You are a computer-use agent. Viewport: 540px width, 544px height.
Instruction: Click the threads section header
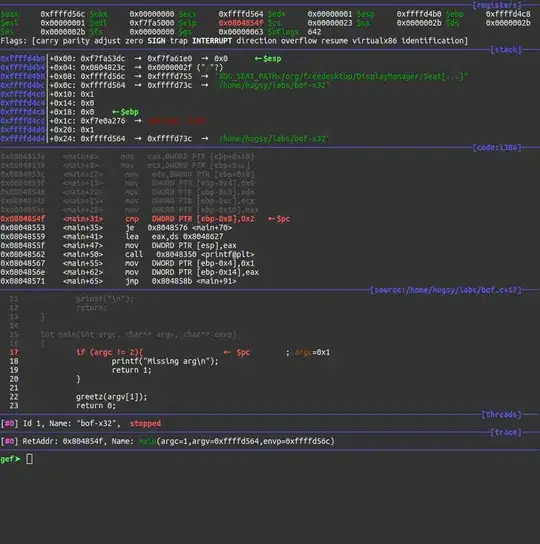point(501,414)
